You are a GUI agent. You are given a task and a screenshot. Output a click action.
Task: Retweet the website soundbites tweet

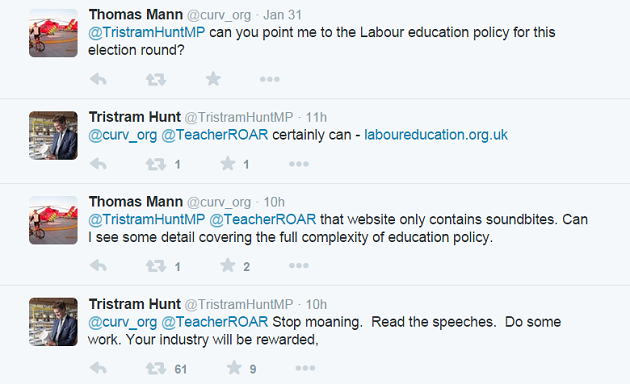coord(156,266)
